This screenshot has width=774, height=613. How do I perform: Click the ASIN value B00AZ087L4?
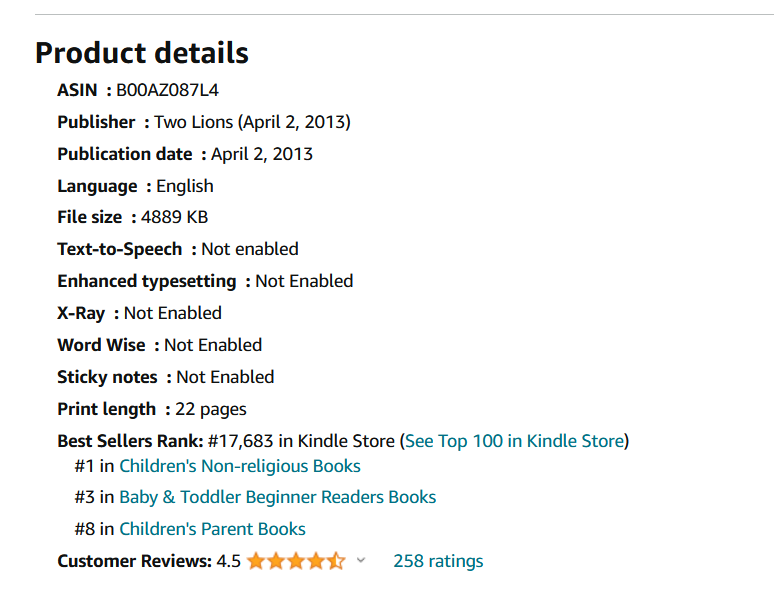coord(167,90)
